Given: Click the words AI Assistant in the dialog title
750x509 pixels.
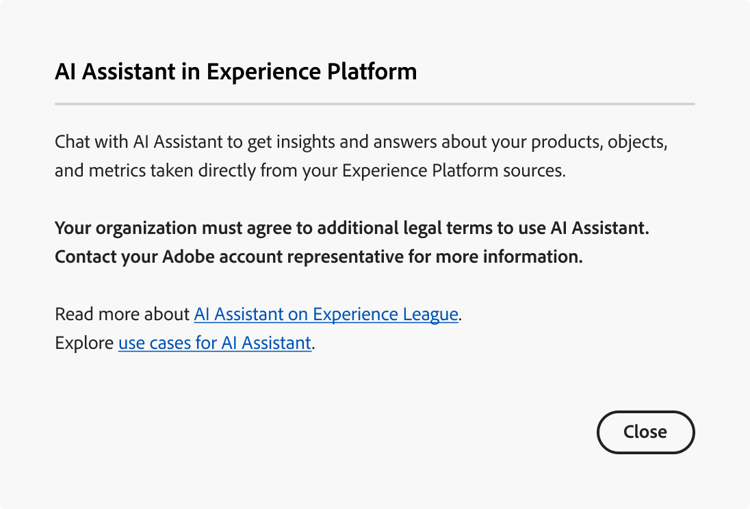Looking at the screenshot, I should (x=112, y=72).
